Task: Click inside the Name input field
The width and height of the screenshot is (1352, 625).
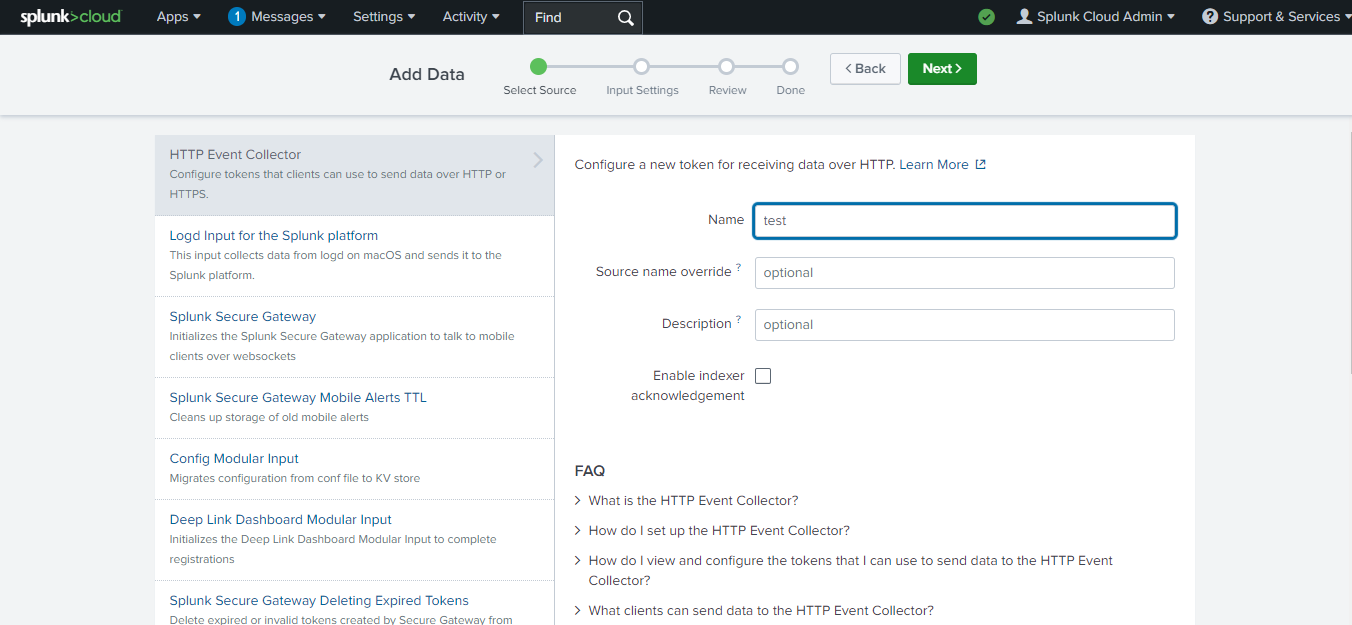Action: 963,220
